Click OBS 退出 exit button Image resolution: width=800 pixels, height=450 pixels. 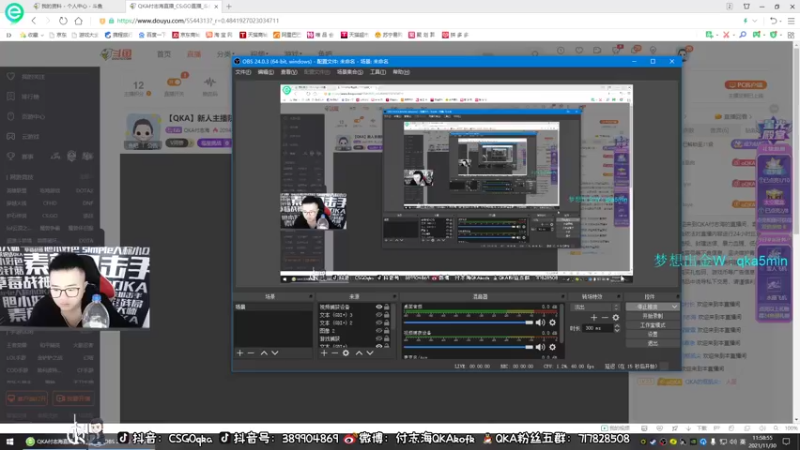tap(653, 343)
